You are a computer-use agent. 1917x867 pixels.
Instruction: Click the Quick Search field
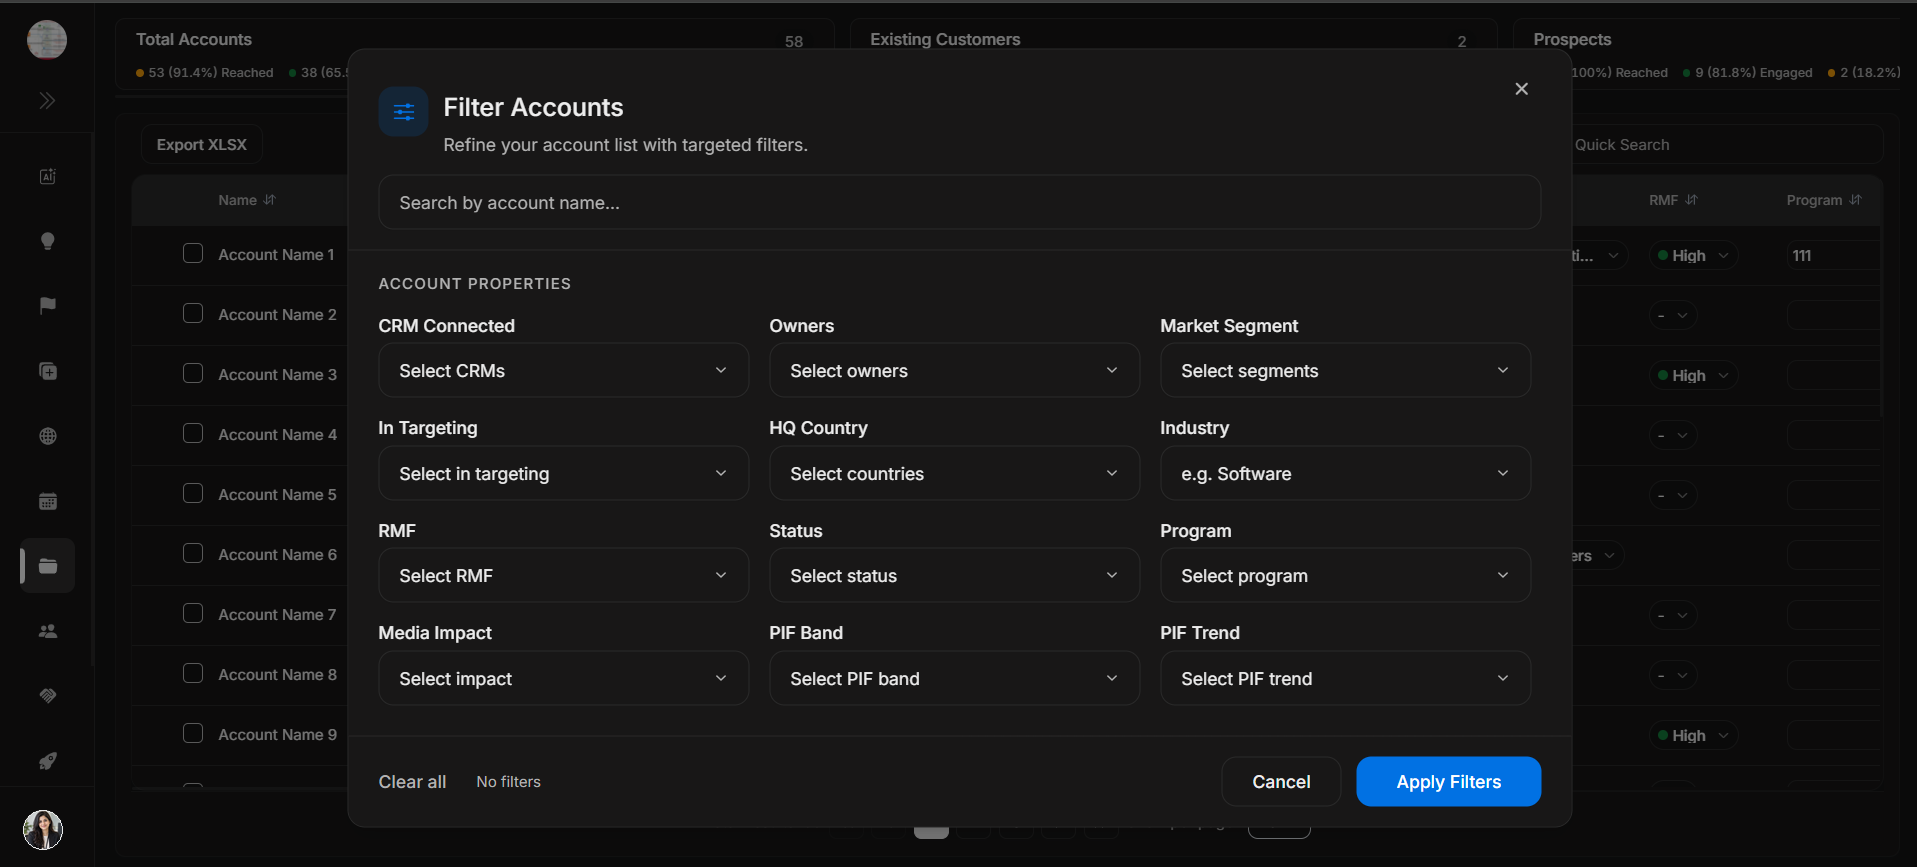[x=1725, y=145]
